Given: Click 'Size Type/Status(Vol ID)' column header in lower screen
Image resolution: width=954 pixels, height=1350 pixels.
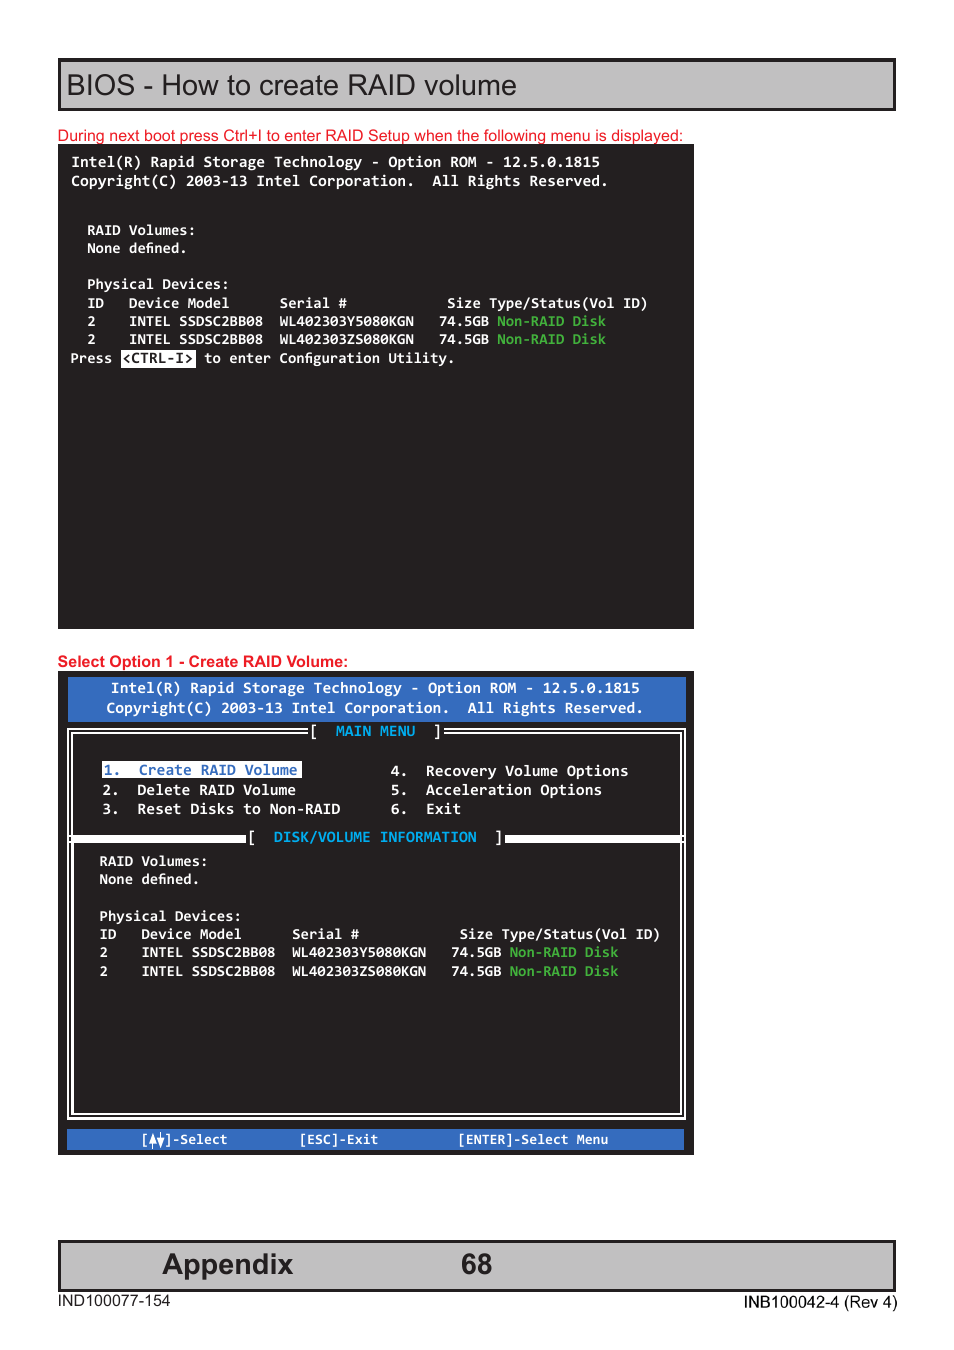Looking at the screenshot, I should coord(560,934).
